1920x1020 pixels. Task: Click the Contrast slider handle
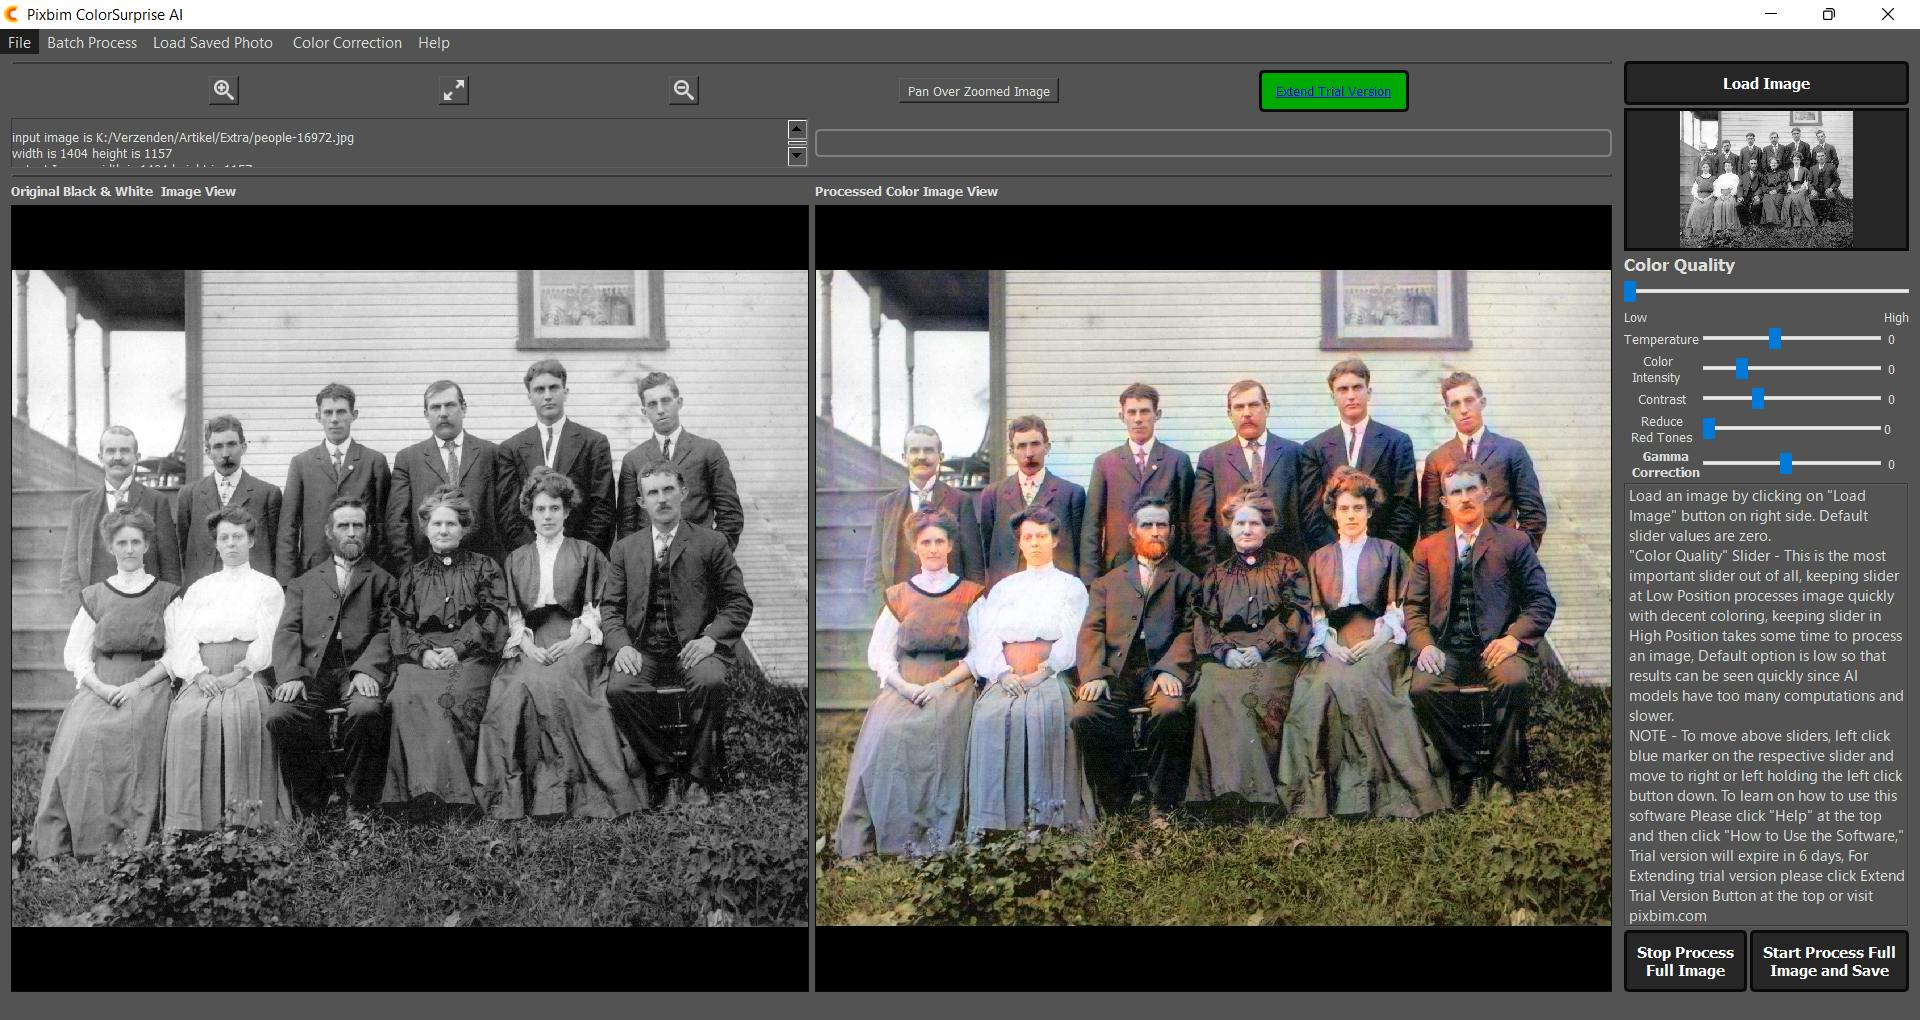(1757, 399)
